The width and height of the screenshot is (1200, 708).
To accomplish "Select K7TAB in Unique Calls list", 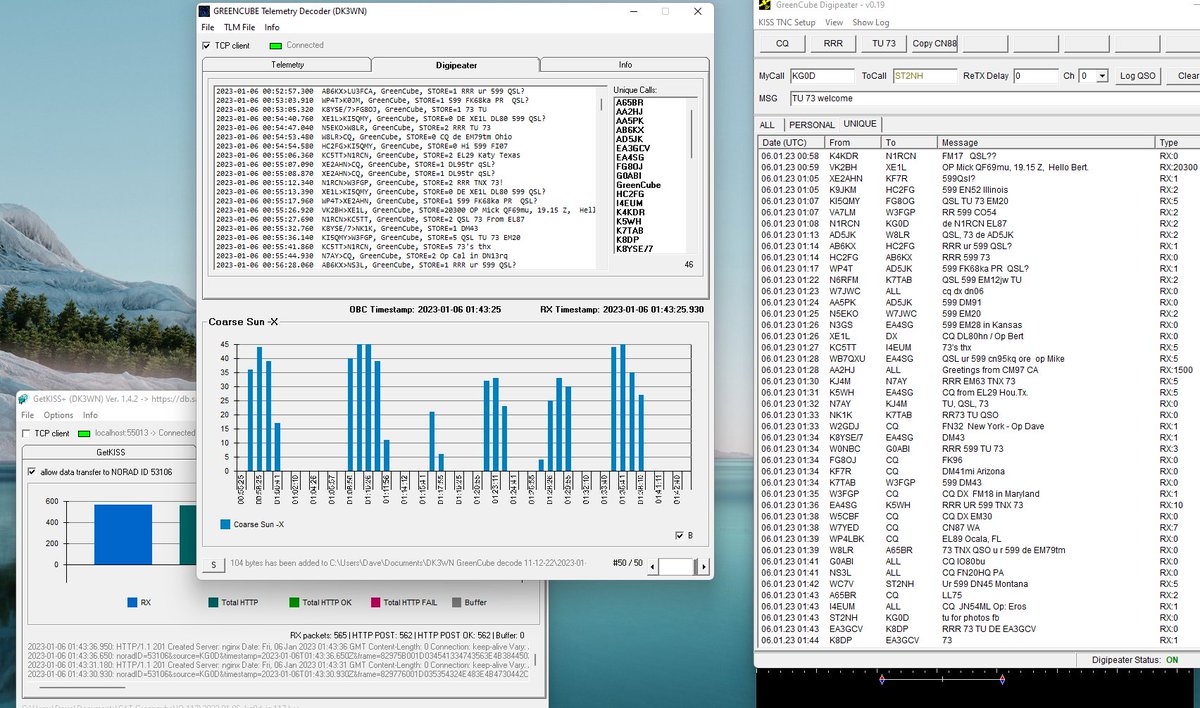I will (630, 230).
